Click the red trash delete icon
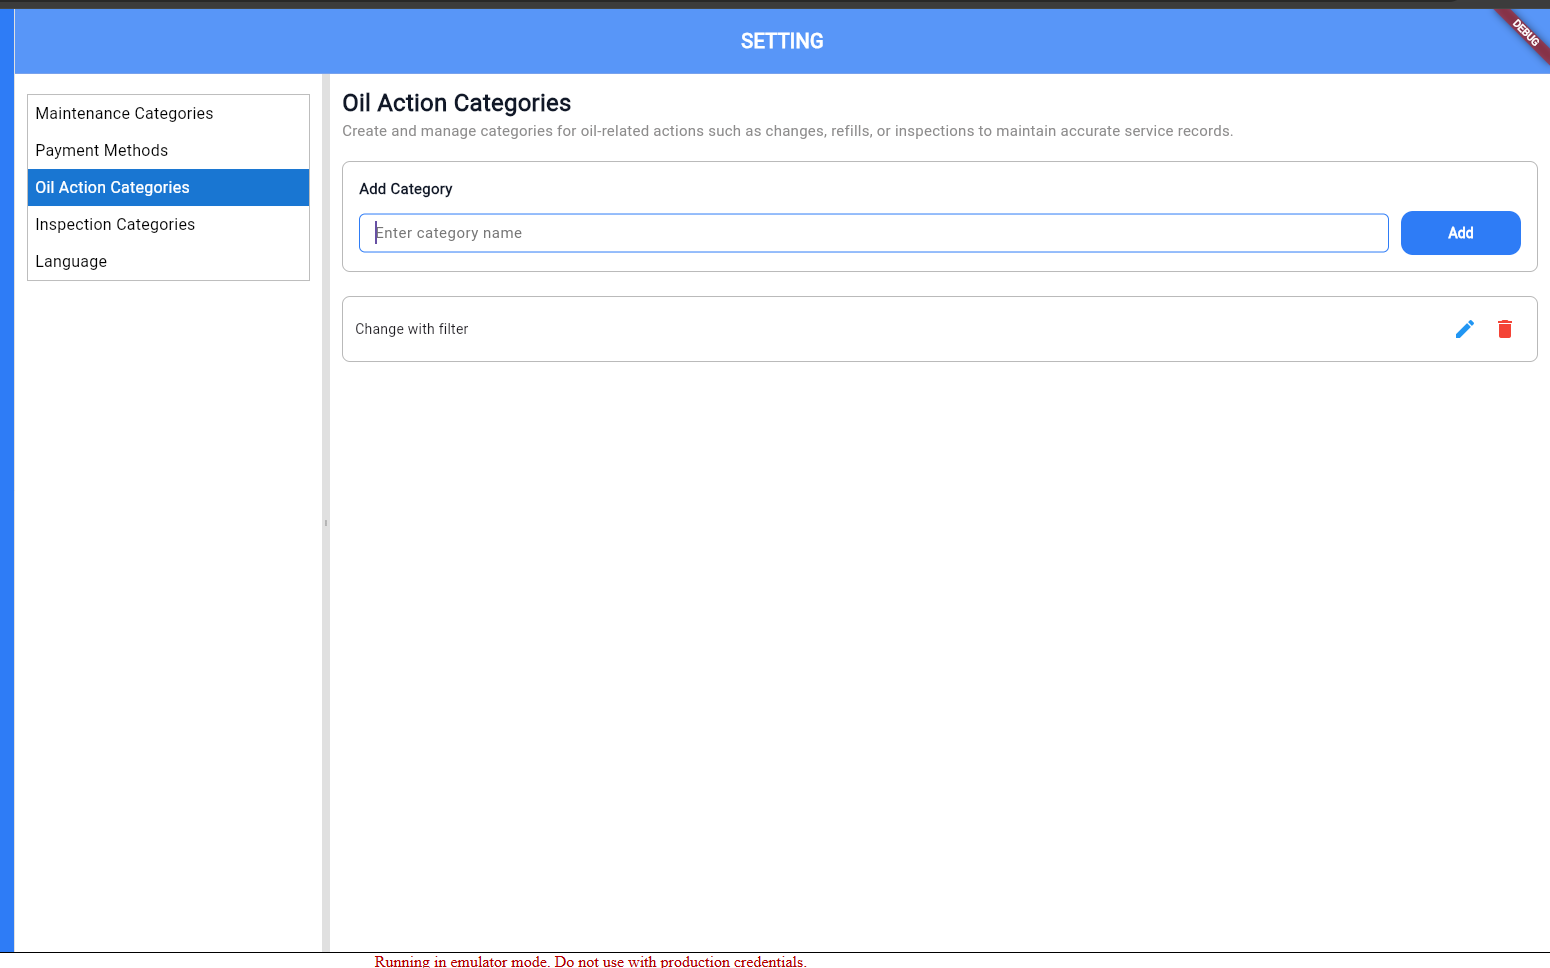Image resolution: width=1550 pixels, height=968 pixels. click(1504, 329)
